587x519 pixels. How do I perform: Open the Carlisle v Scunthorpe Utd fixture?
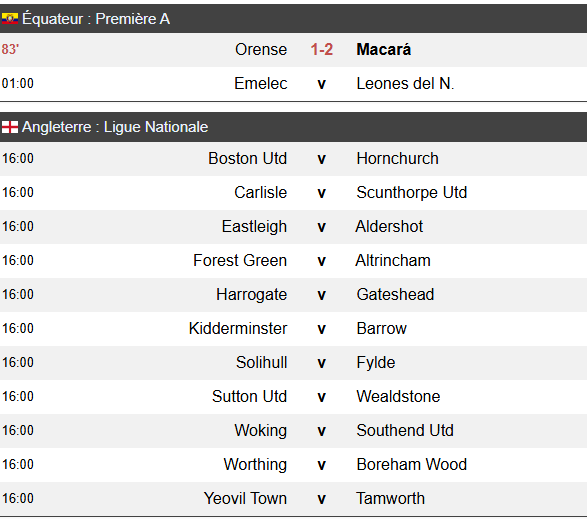pyautogui.click(x=294, y=192)
